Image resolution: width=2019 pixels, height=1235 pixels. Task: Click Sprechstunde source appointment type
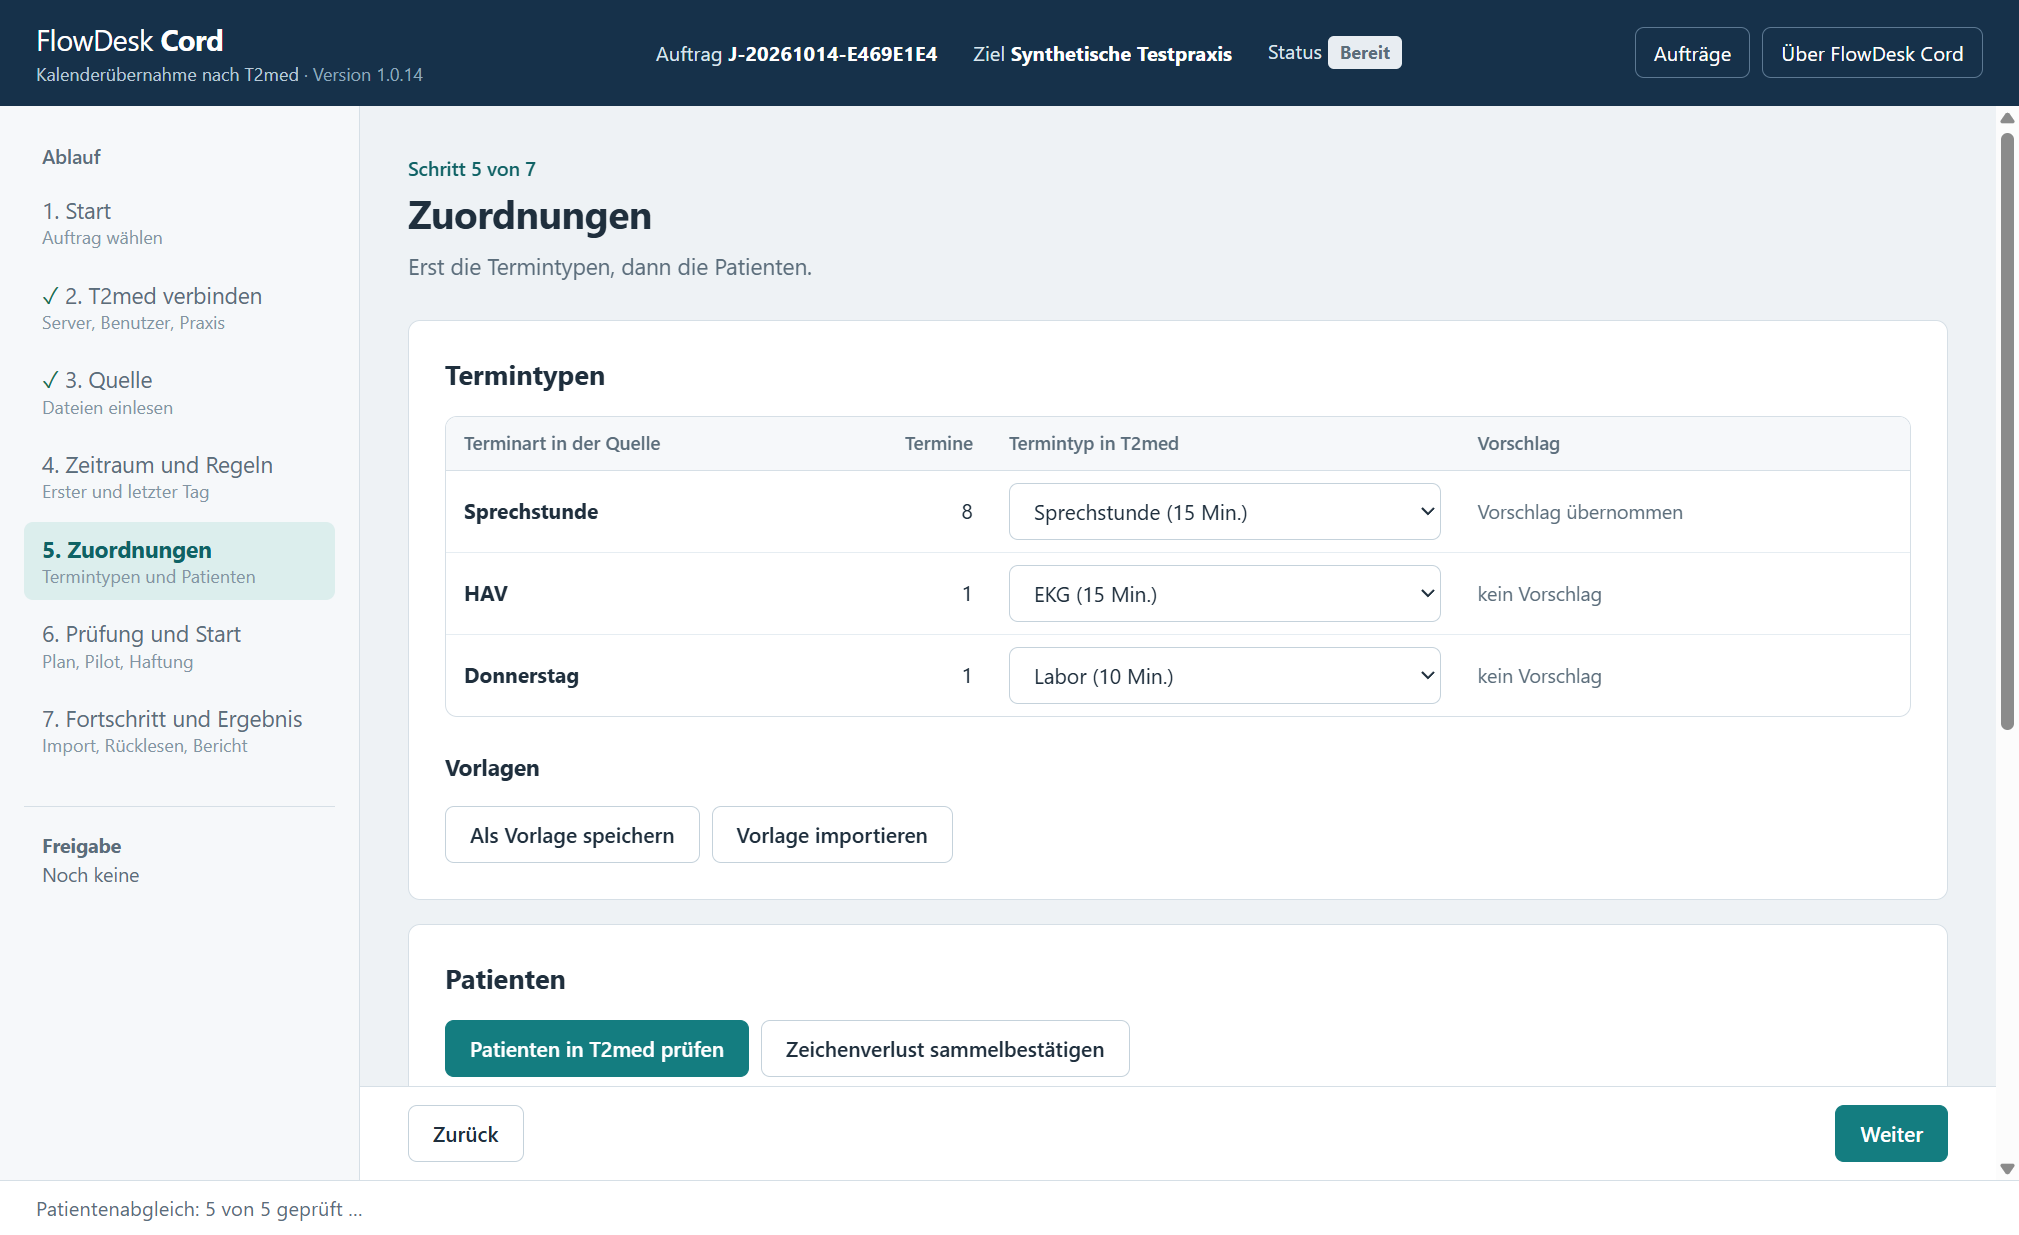coord(531,512)
